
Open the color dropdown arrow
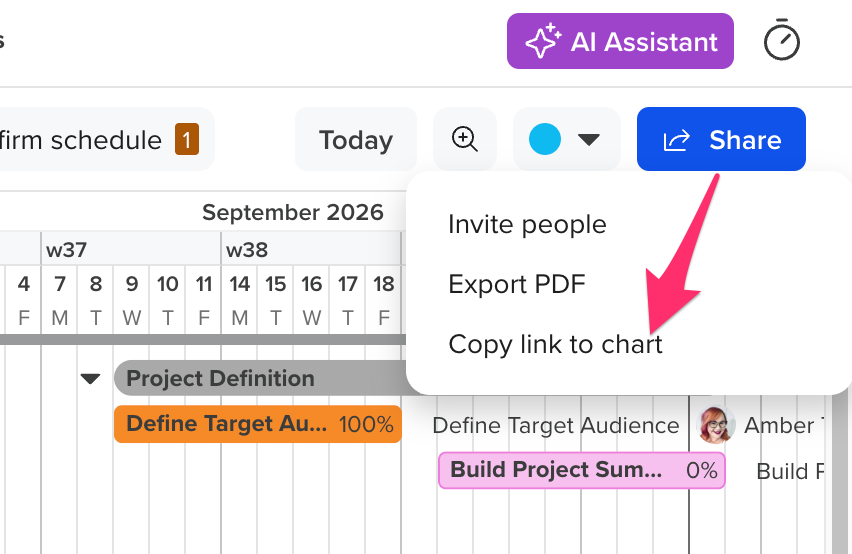(588, 140)
